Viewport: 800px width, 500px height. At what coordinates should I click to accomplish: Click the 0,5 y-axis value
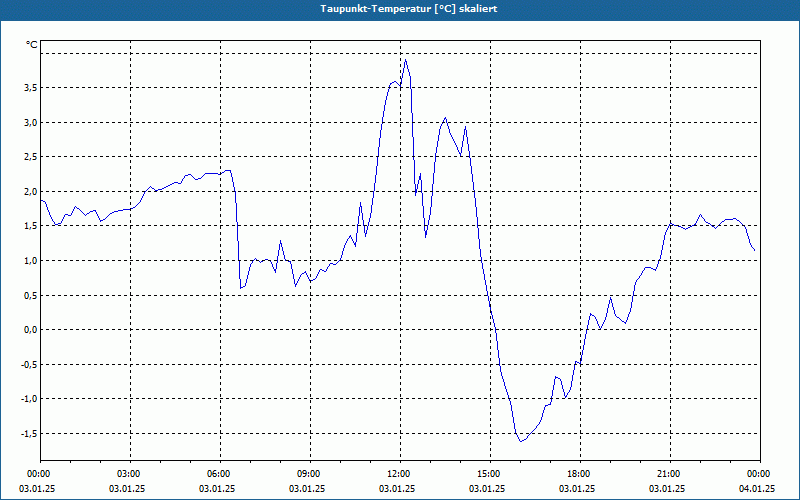coord(31,295)
